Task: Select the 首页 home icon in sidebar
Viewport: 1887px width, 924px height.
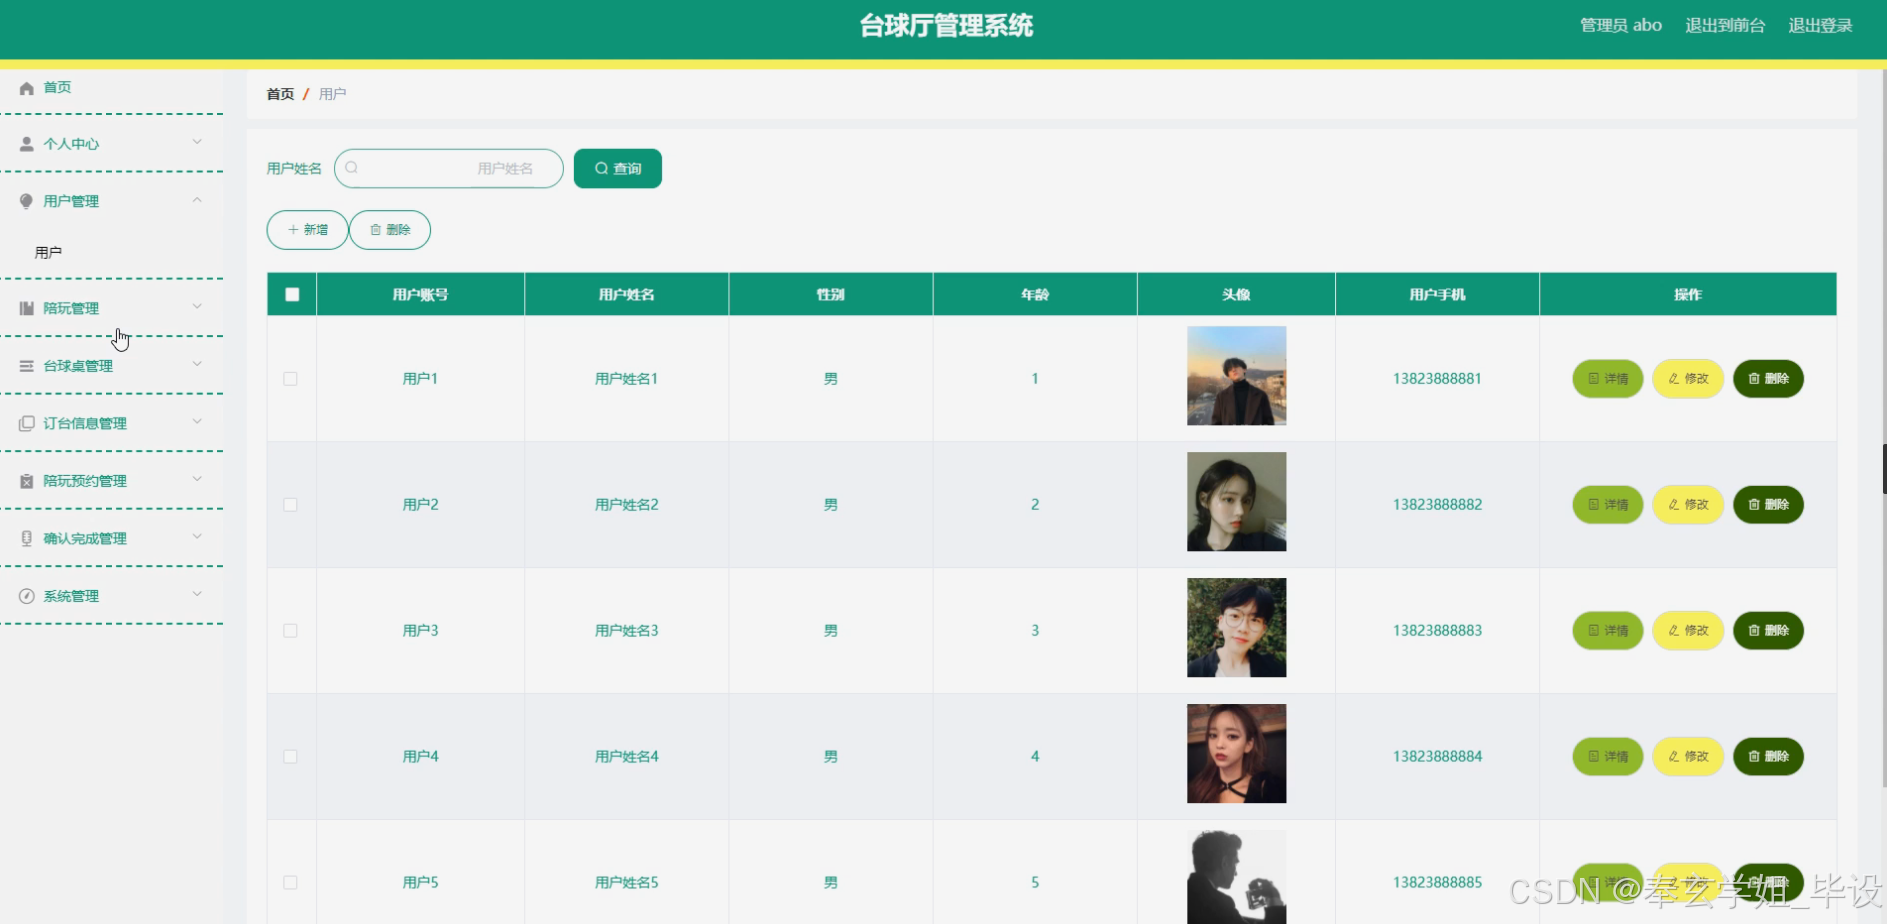Action: click(26, 88)
